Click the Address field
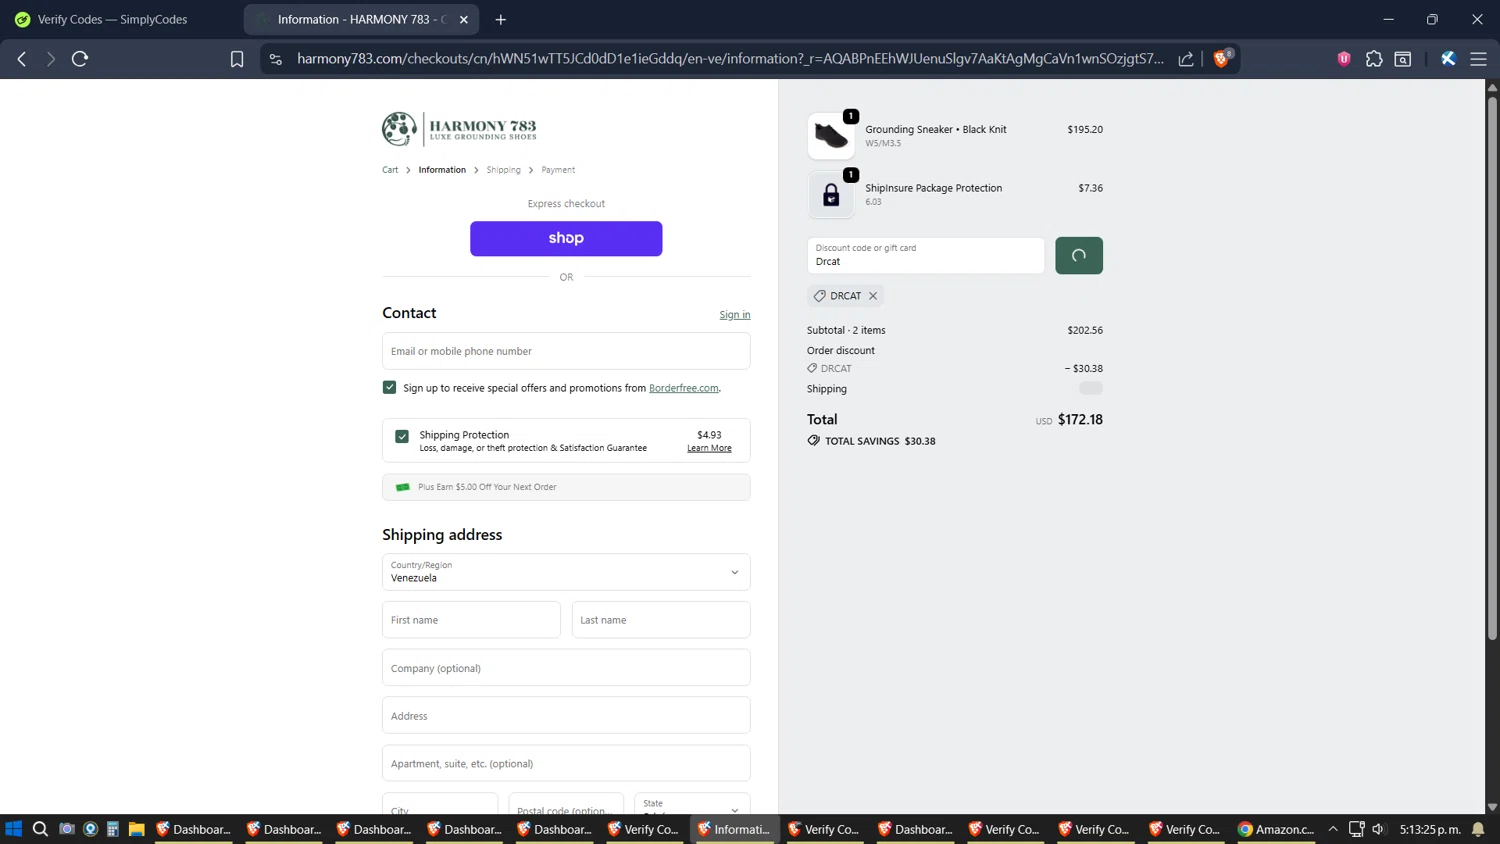Screen dimensions: 1500x844 566,716
